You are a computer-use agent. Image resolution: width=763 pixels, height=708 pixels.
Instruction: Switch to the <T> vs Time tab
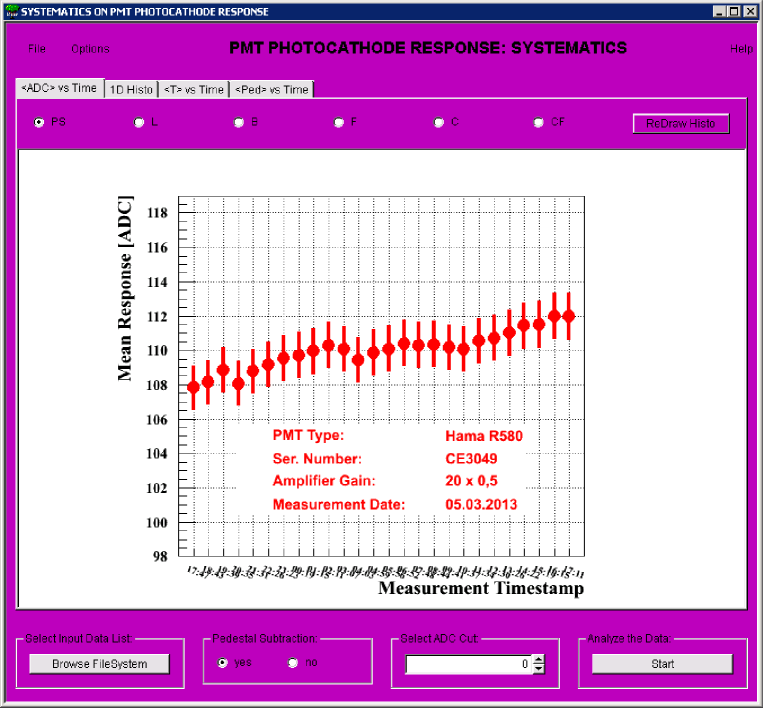tap(194, 90)
